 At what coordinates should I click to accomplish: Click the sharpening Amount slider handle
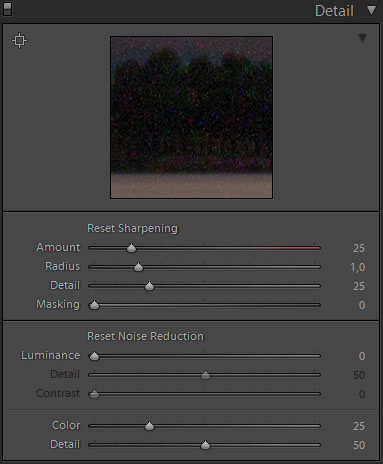pos(131,248)
